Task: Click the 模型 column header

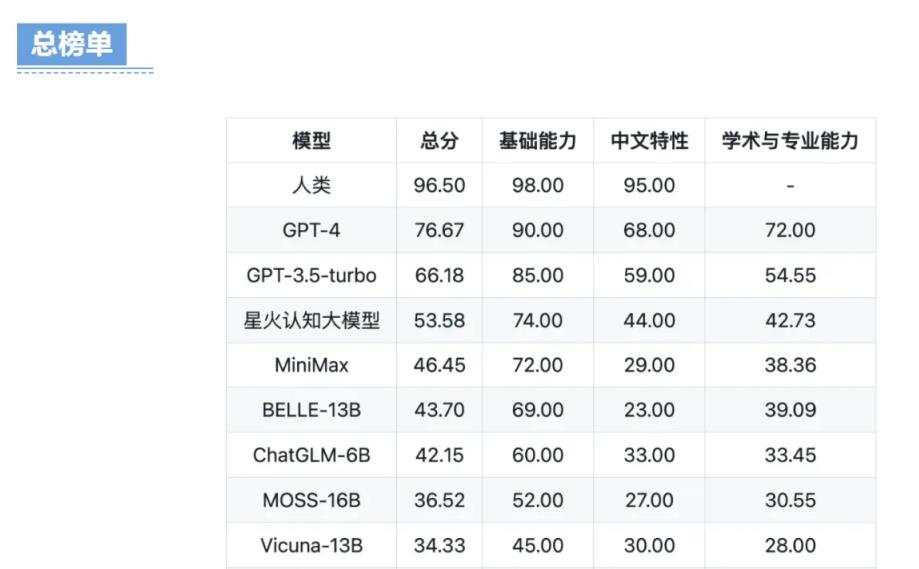Action: coord(311,141)
